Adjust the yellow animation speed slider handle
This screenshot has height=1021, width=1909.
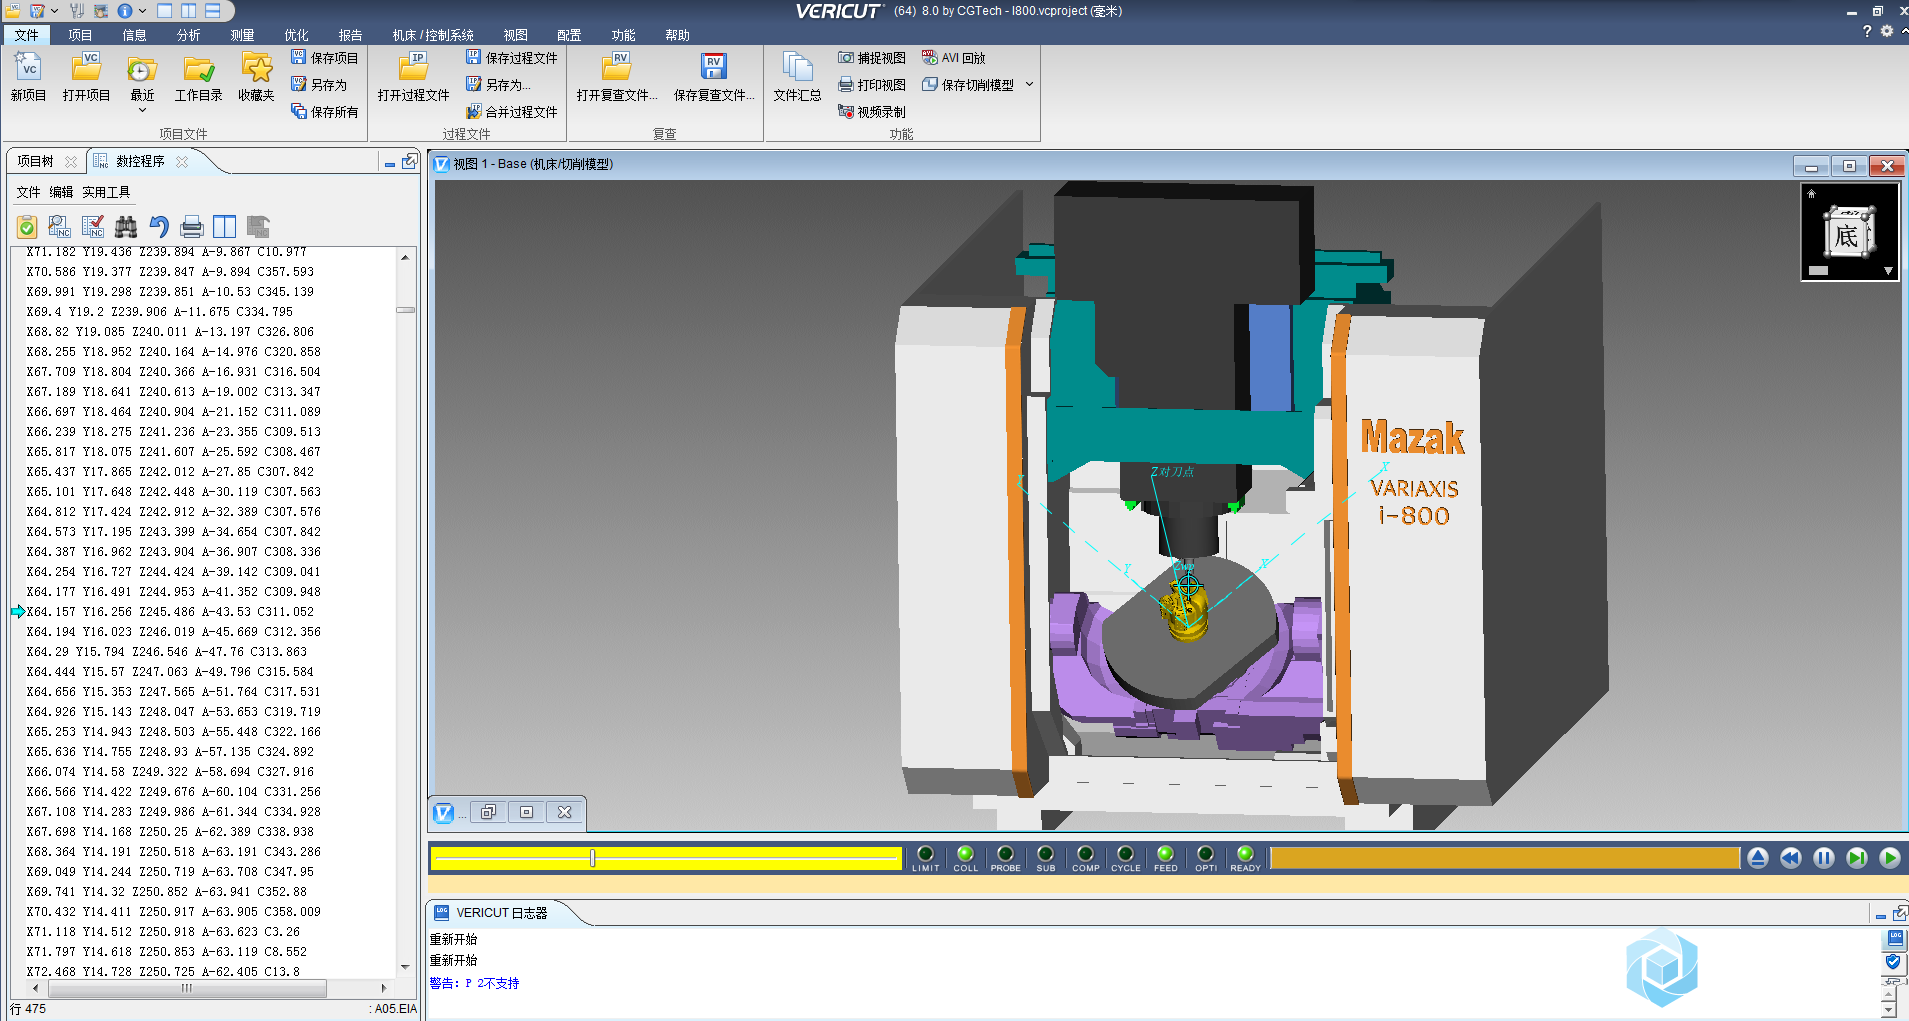tap(593, 858)
